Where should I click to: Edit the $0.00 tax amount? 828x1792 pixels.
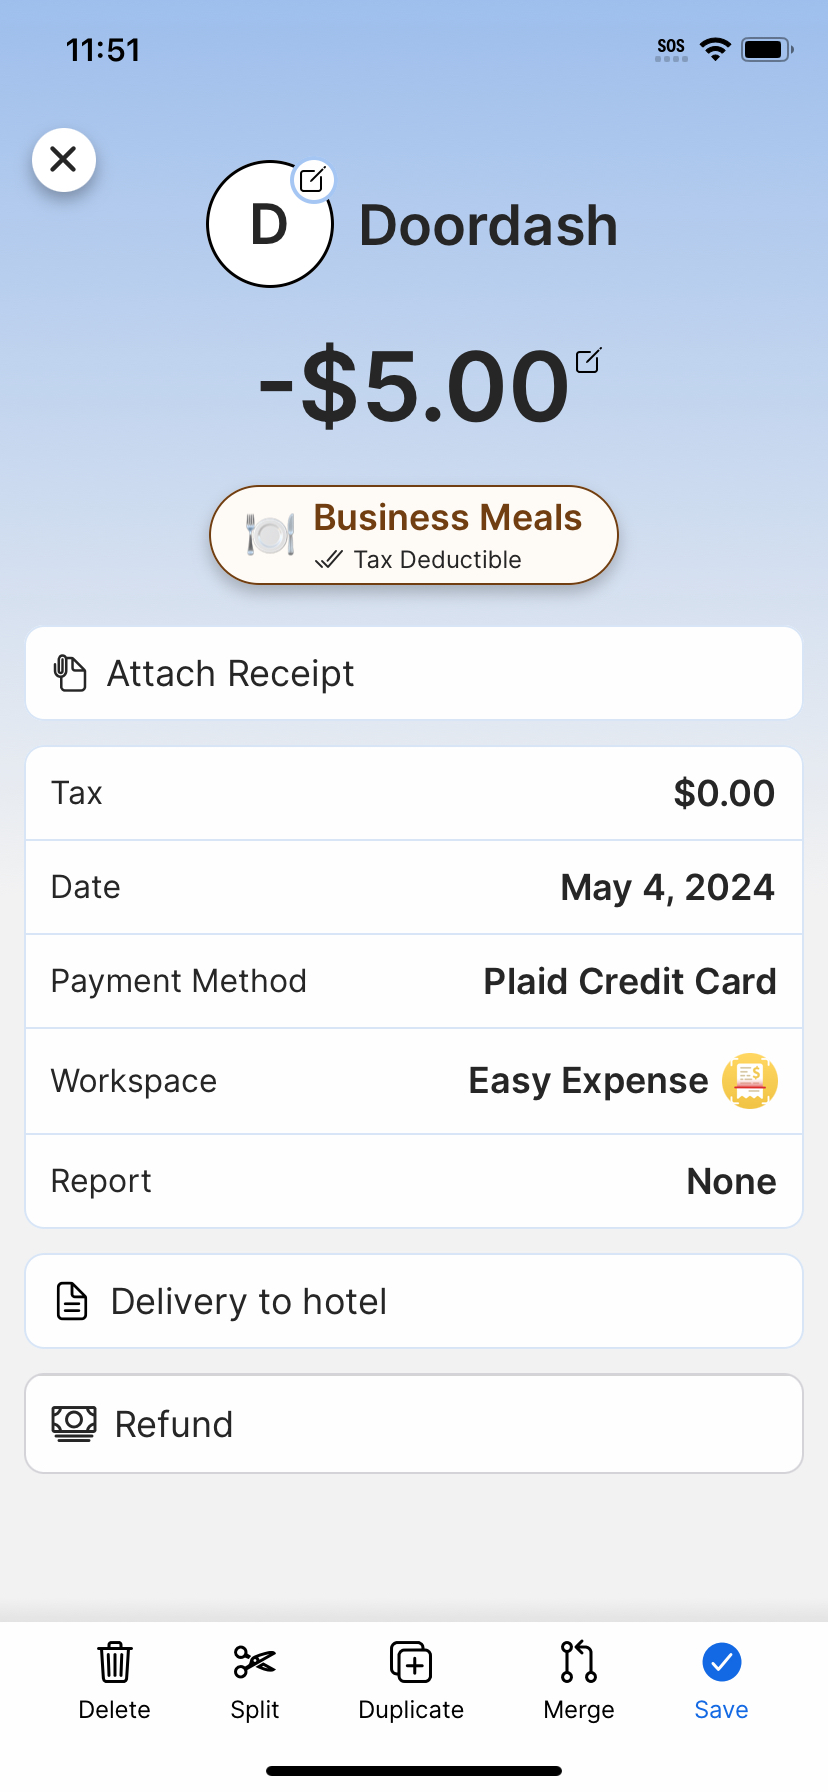click(x=724, y=793)
